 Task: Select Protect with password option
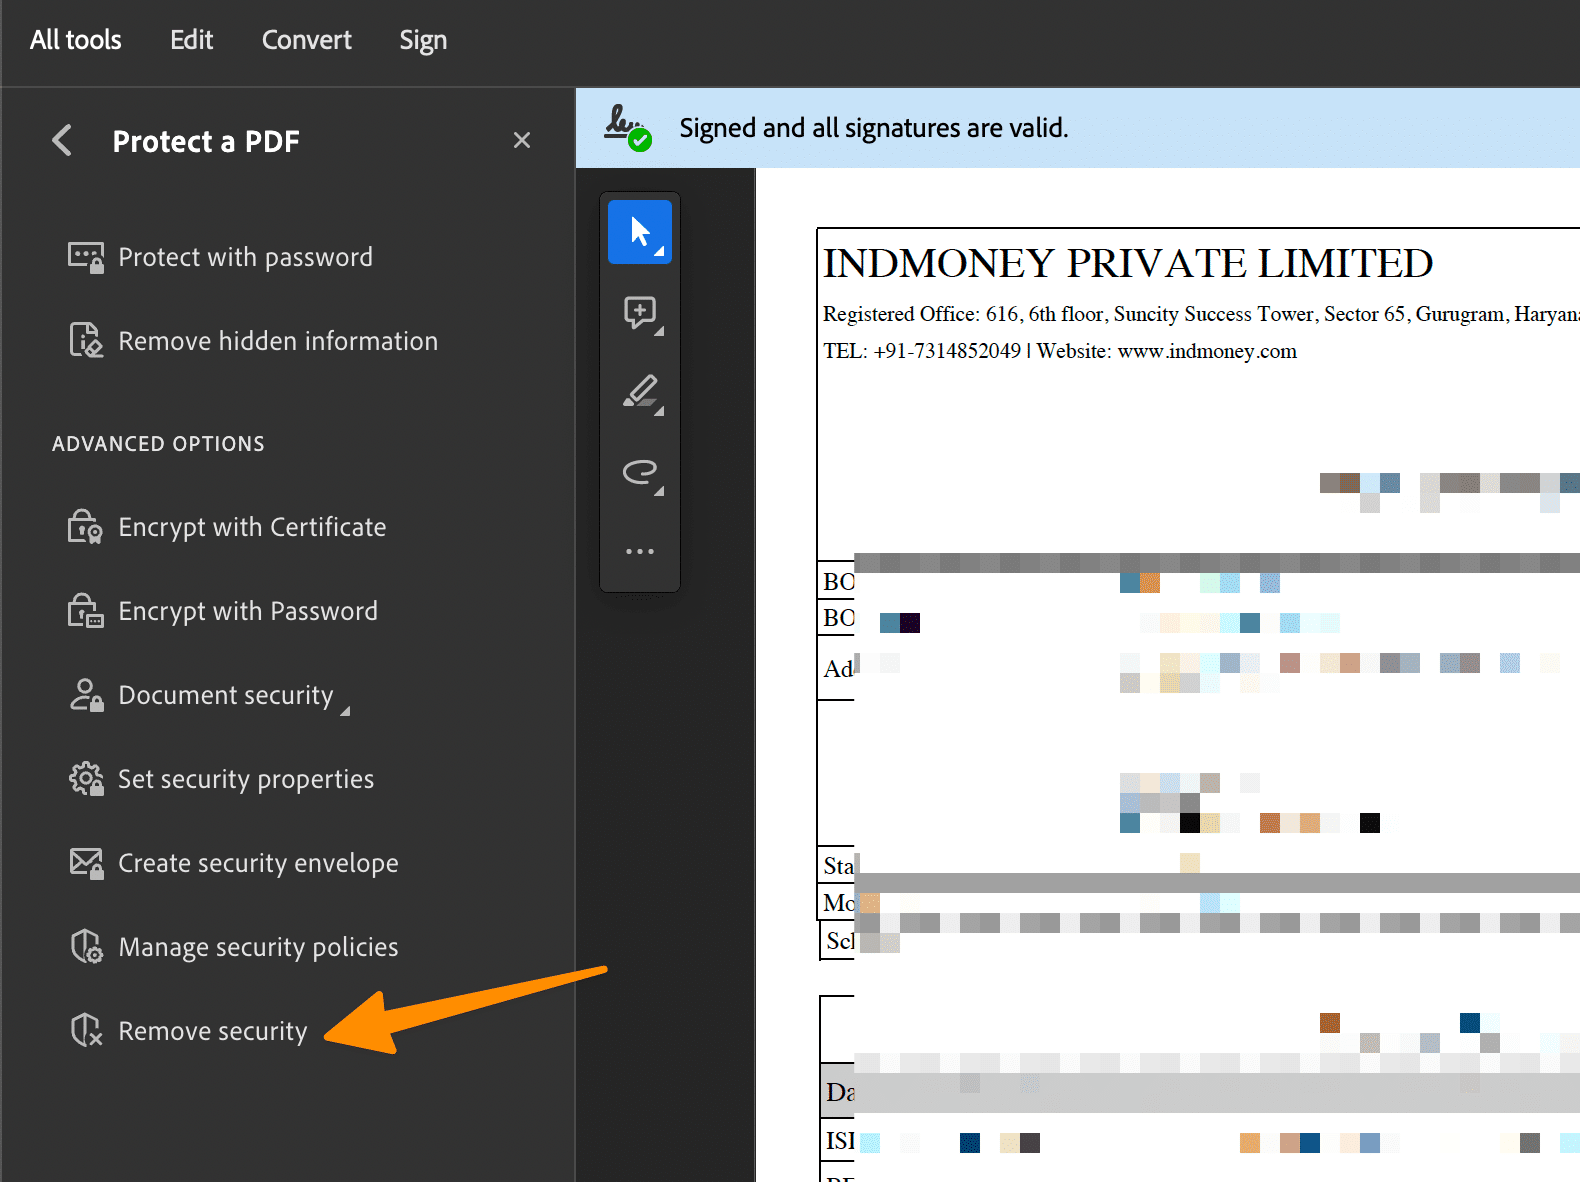click(245, 257)
